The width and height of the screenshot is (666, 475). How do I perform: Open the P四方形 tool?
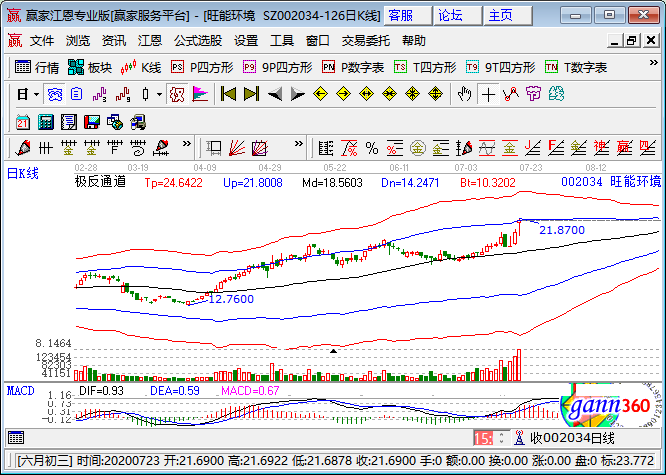coord(202,67)
